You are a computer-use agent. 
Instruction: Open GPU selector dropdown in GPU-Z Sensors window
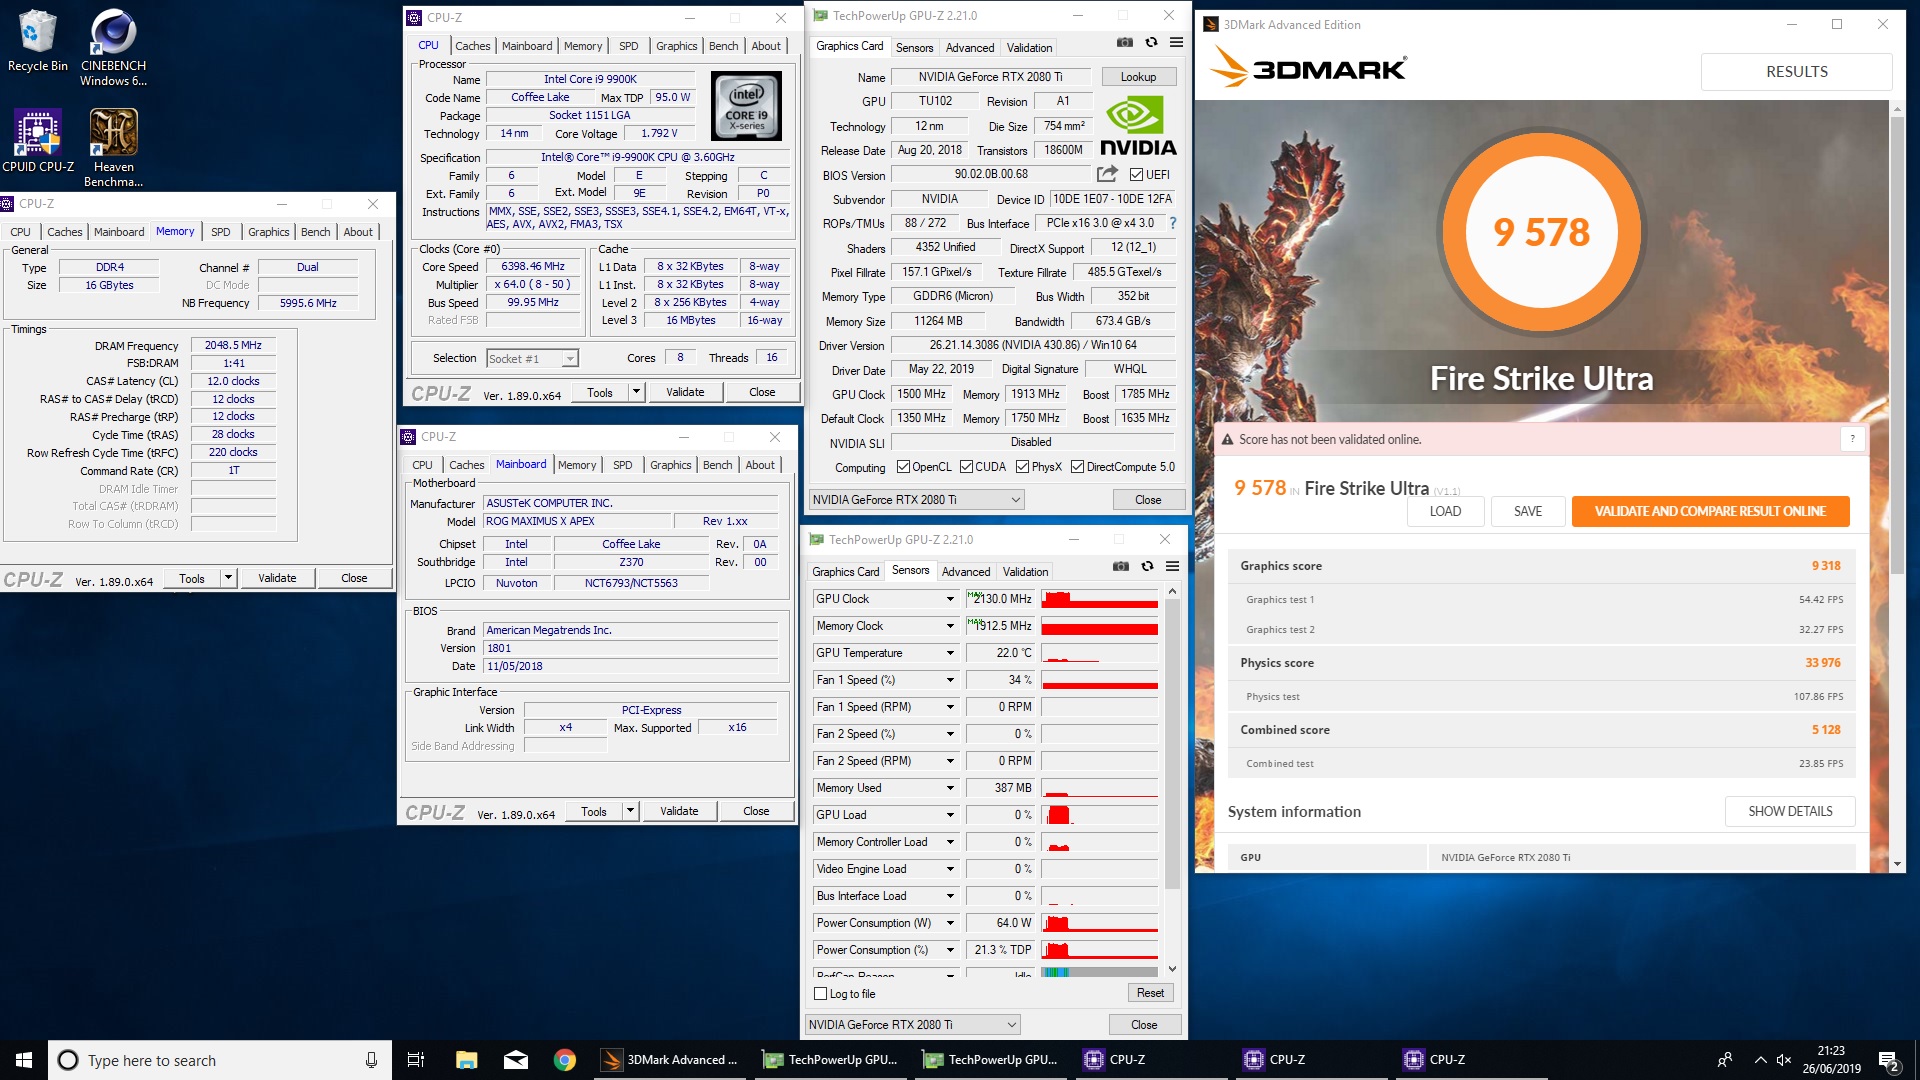click(x=913, y=1025)
